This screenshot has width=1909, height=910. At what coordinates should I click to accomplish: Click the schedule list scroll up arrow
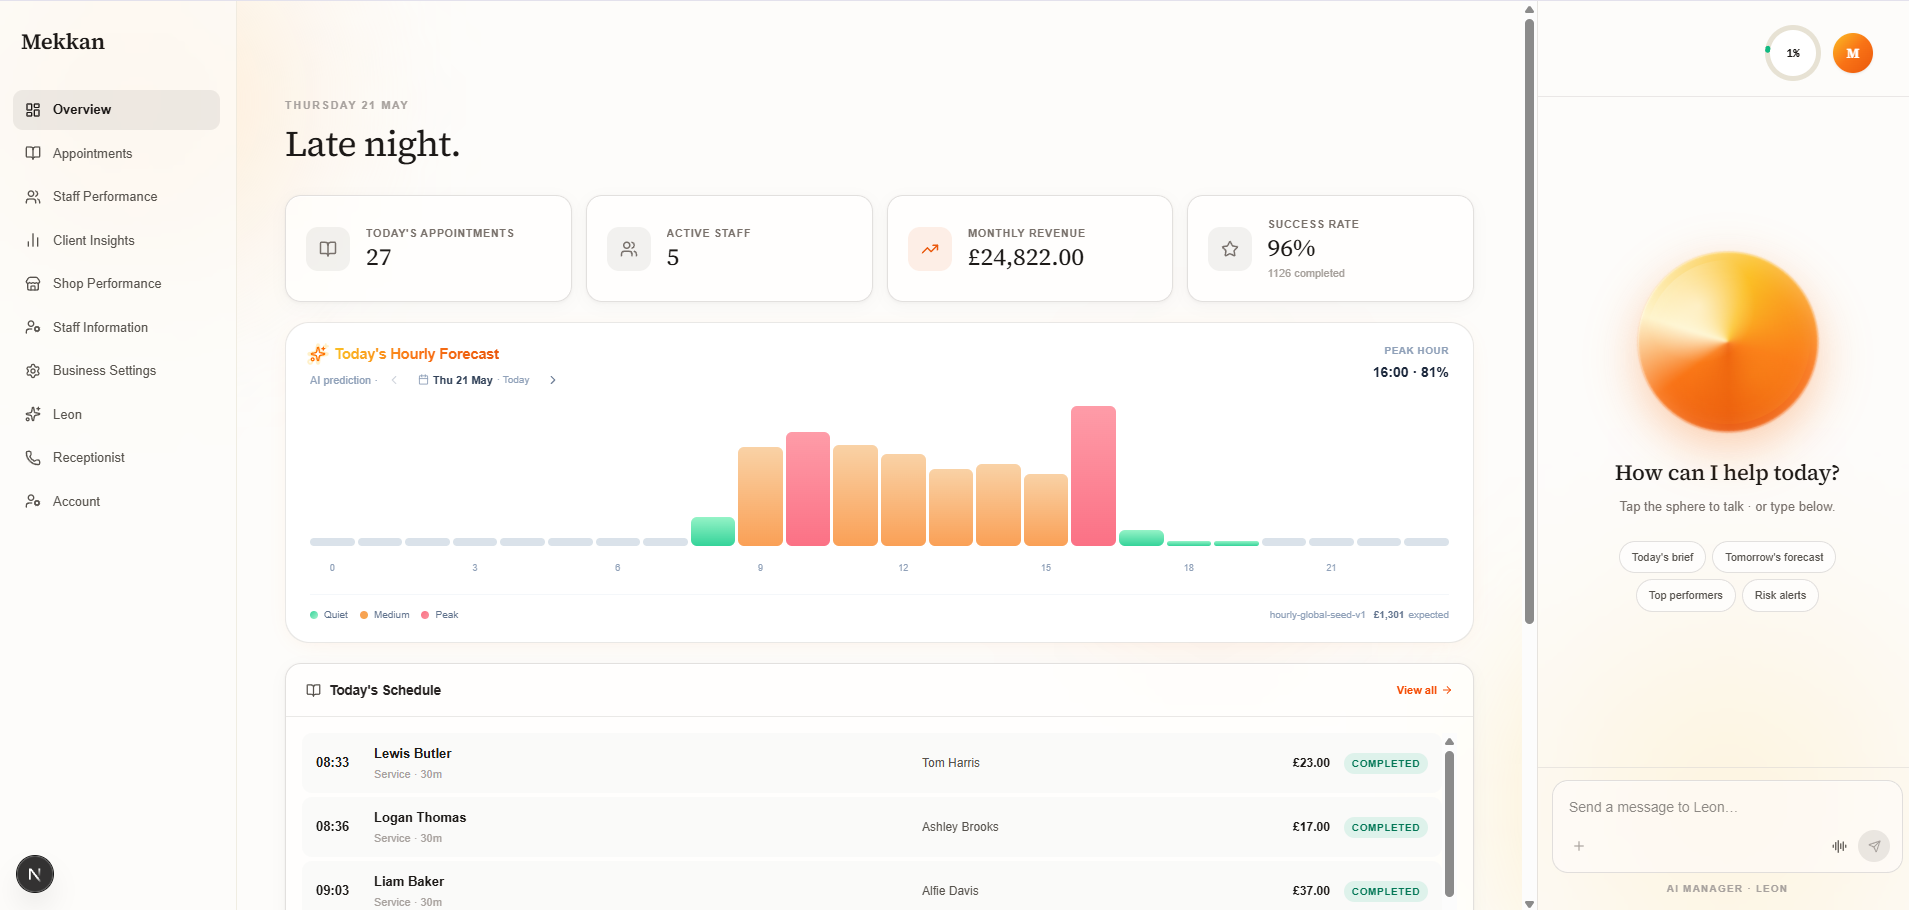[x=1449, y=742]
